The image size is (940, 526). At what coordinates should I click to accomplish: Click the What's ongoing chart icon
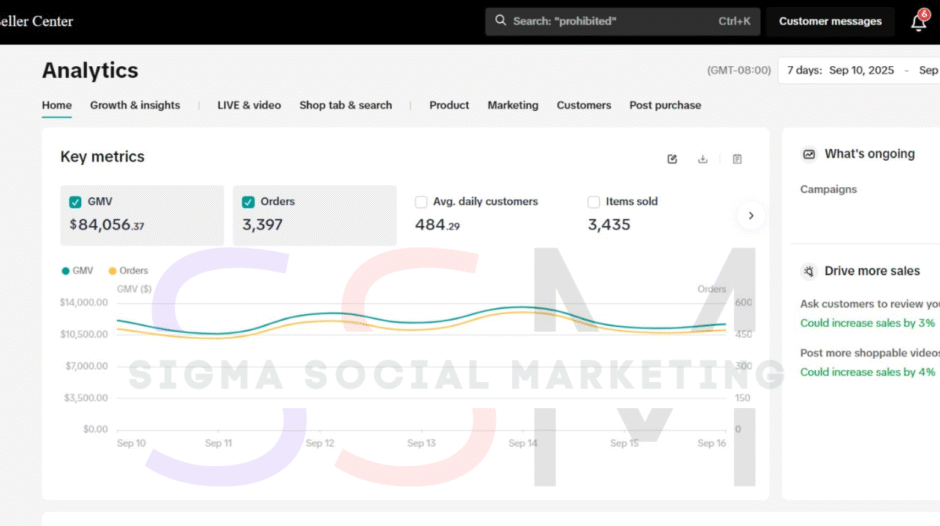coord(809,154)
